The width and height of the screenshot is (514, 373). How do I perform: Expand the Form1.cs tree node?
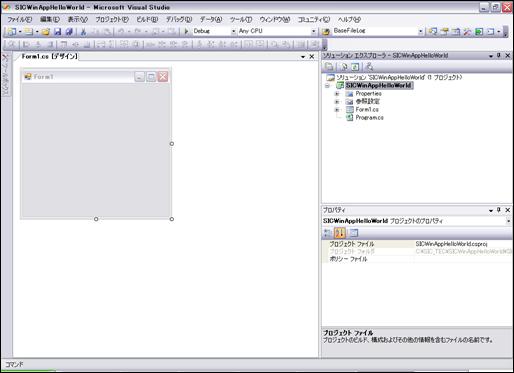tap(337, 109)
